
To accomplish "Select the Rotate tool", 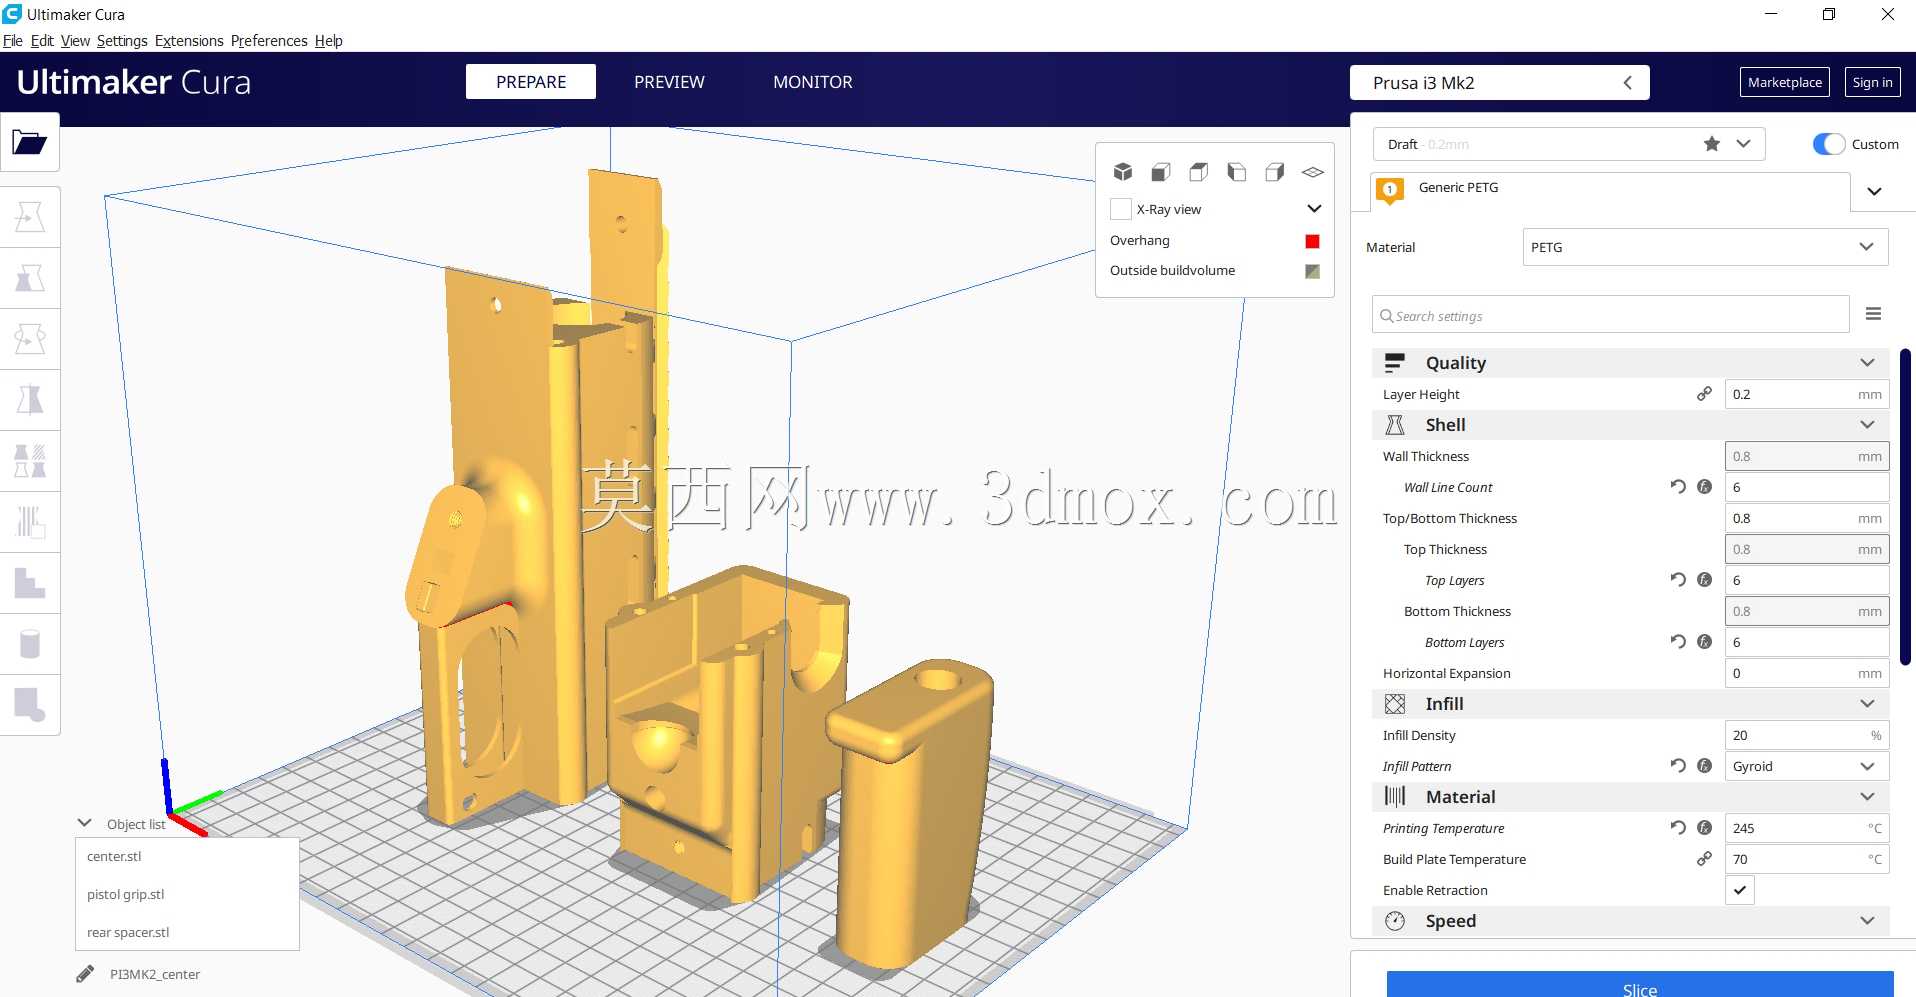I will (30, 339).
